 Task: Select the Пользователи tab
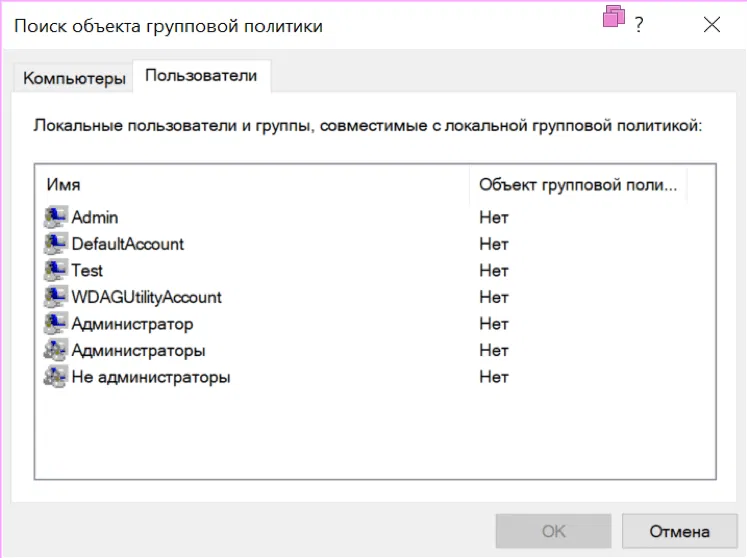(201, 76)
